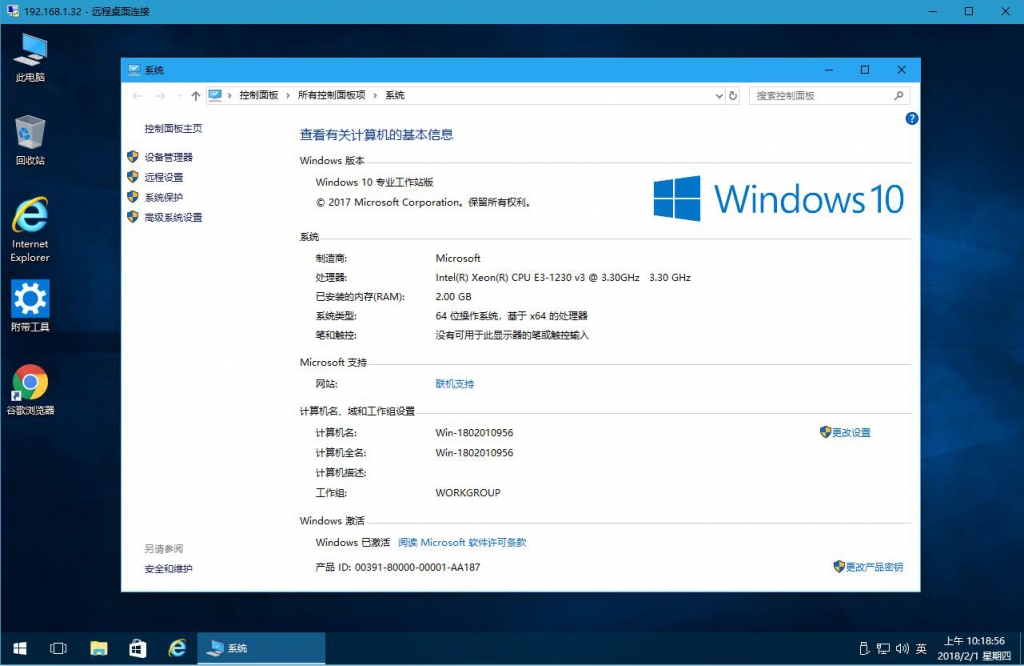Image resolution: width=1024 pixels, height=666 pixels.
Task: Open 控制面板主页 link
Action: pos(173,129)
